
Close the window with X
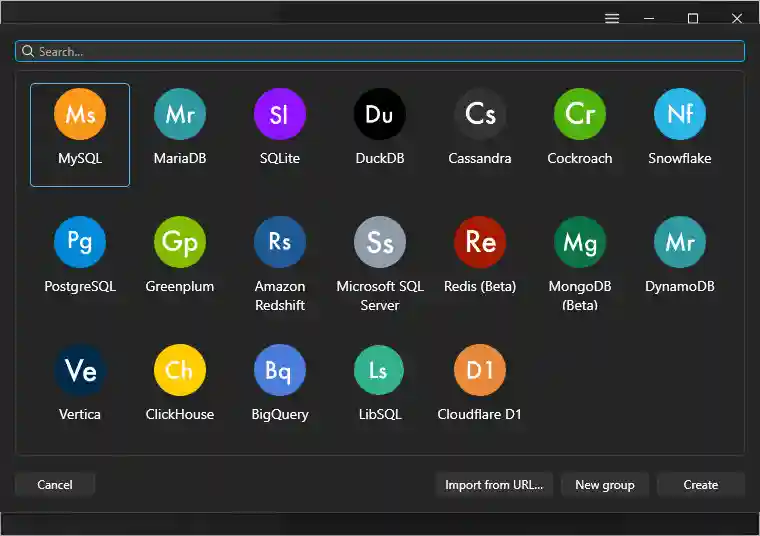[737, 18]
